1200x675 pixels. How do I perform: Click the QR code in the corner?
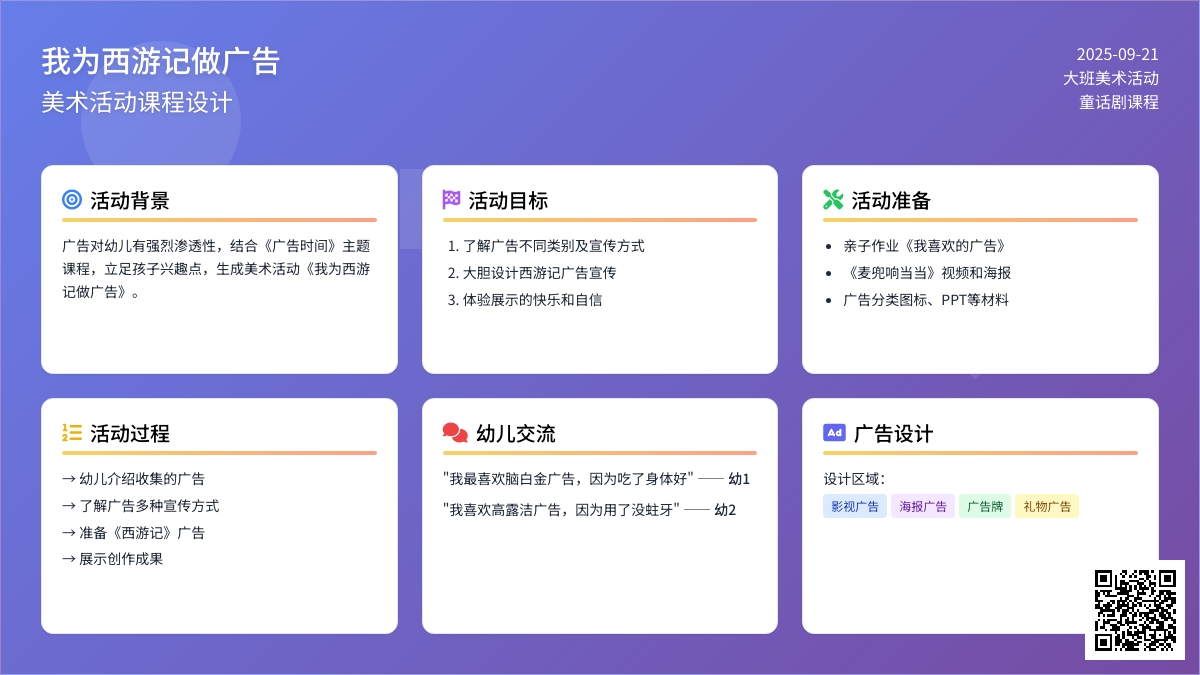[1134, 609]
